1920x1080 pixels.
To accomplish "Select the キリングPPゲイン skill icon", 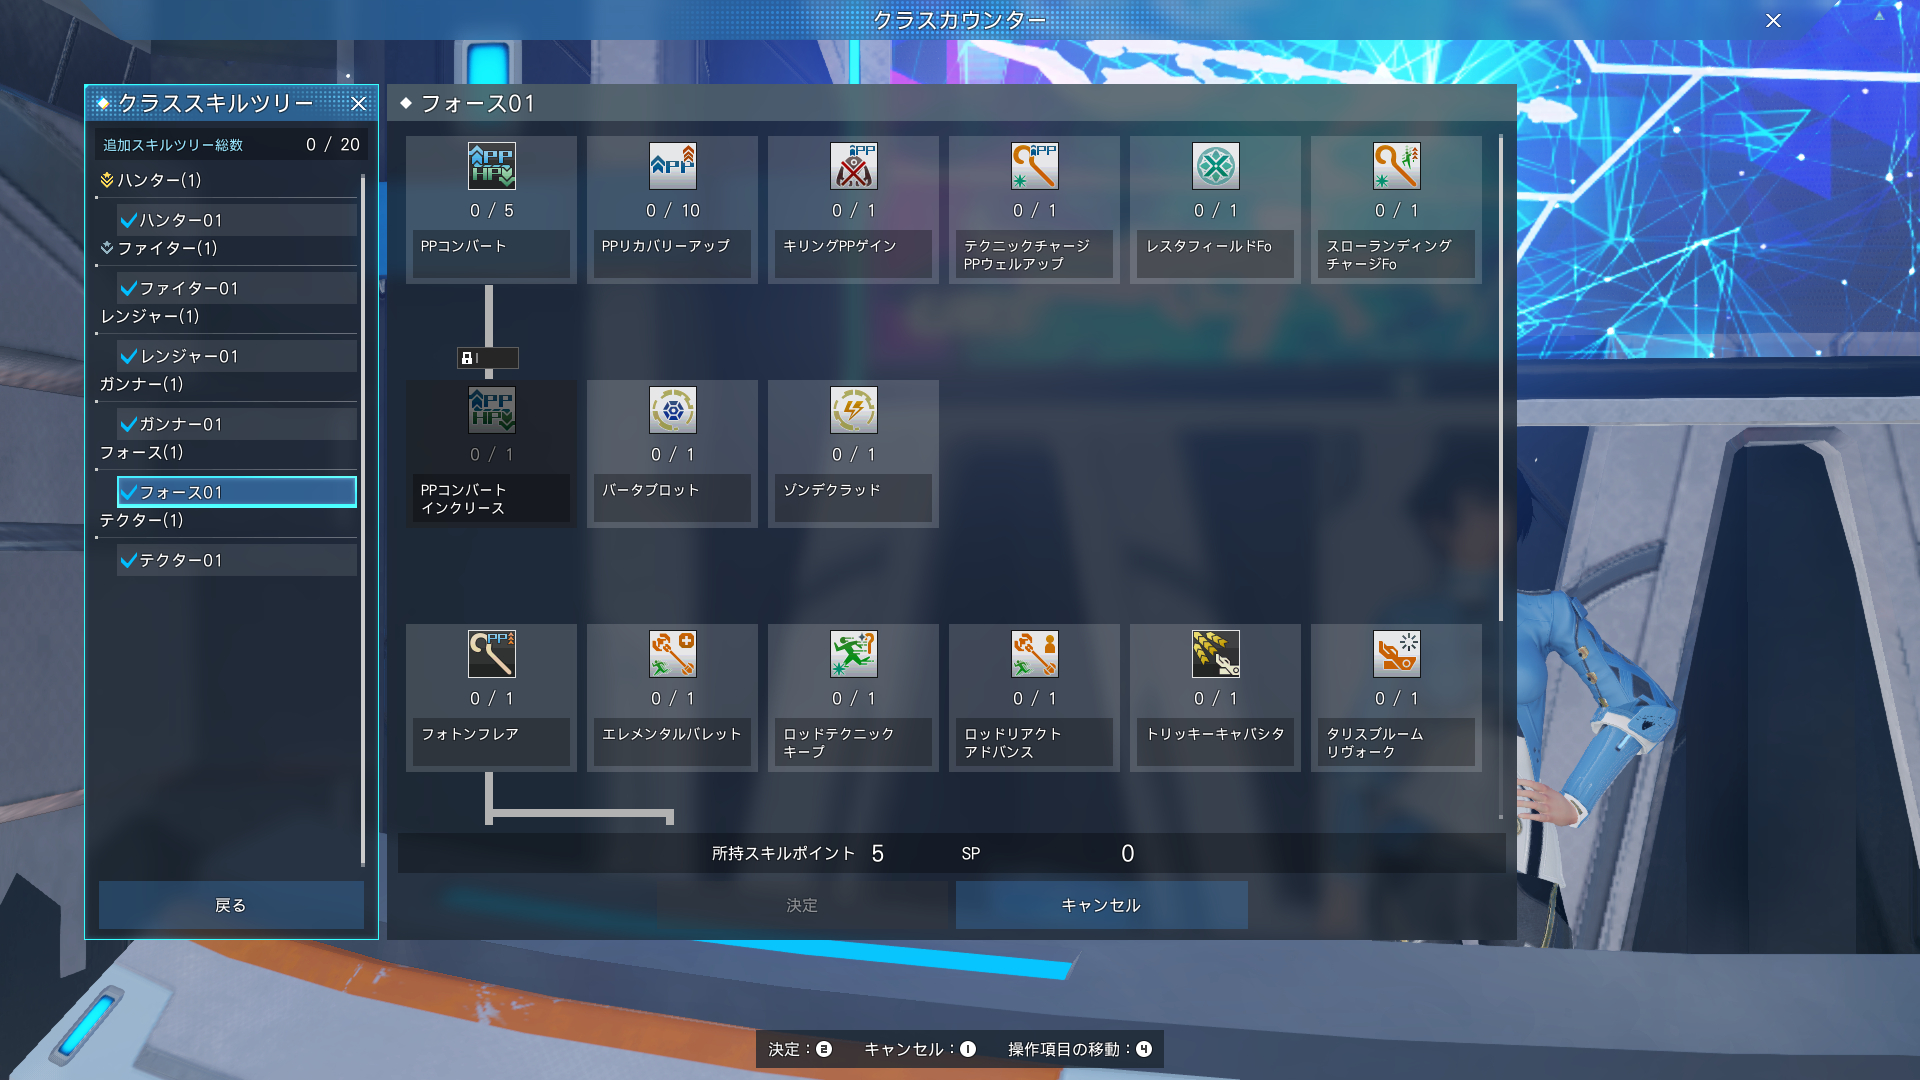I will point(853,166).
